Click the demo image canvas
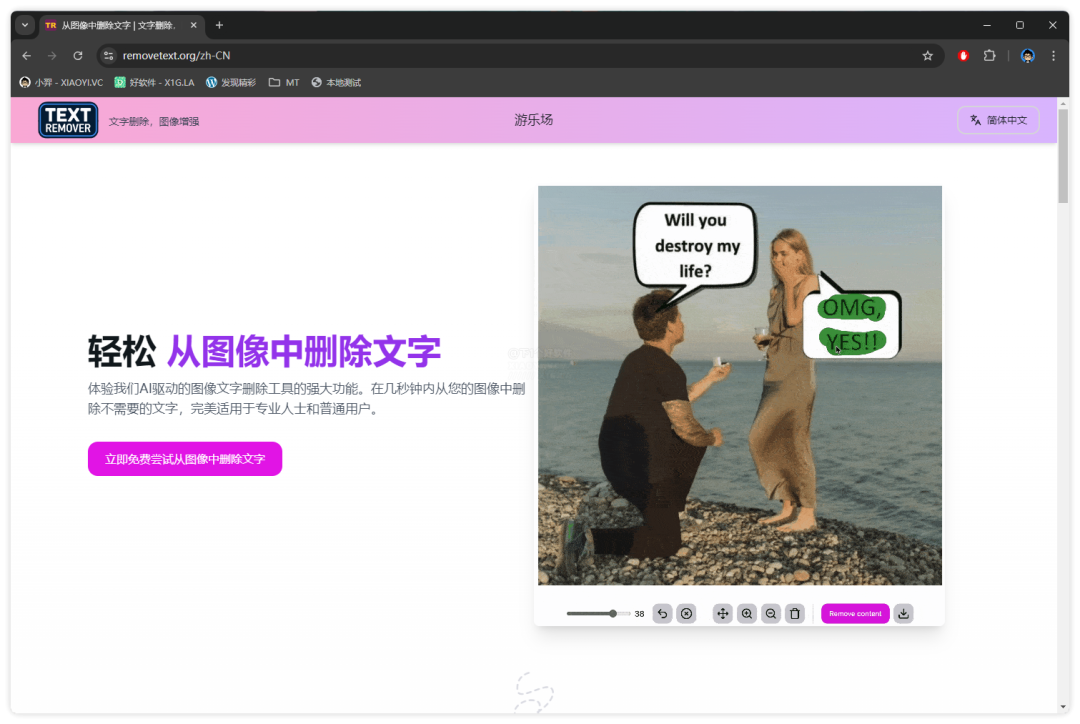This screenshot has width=1080, height=724. click(740, 386)
